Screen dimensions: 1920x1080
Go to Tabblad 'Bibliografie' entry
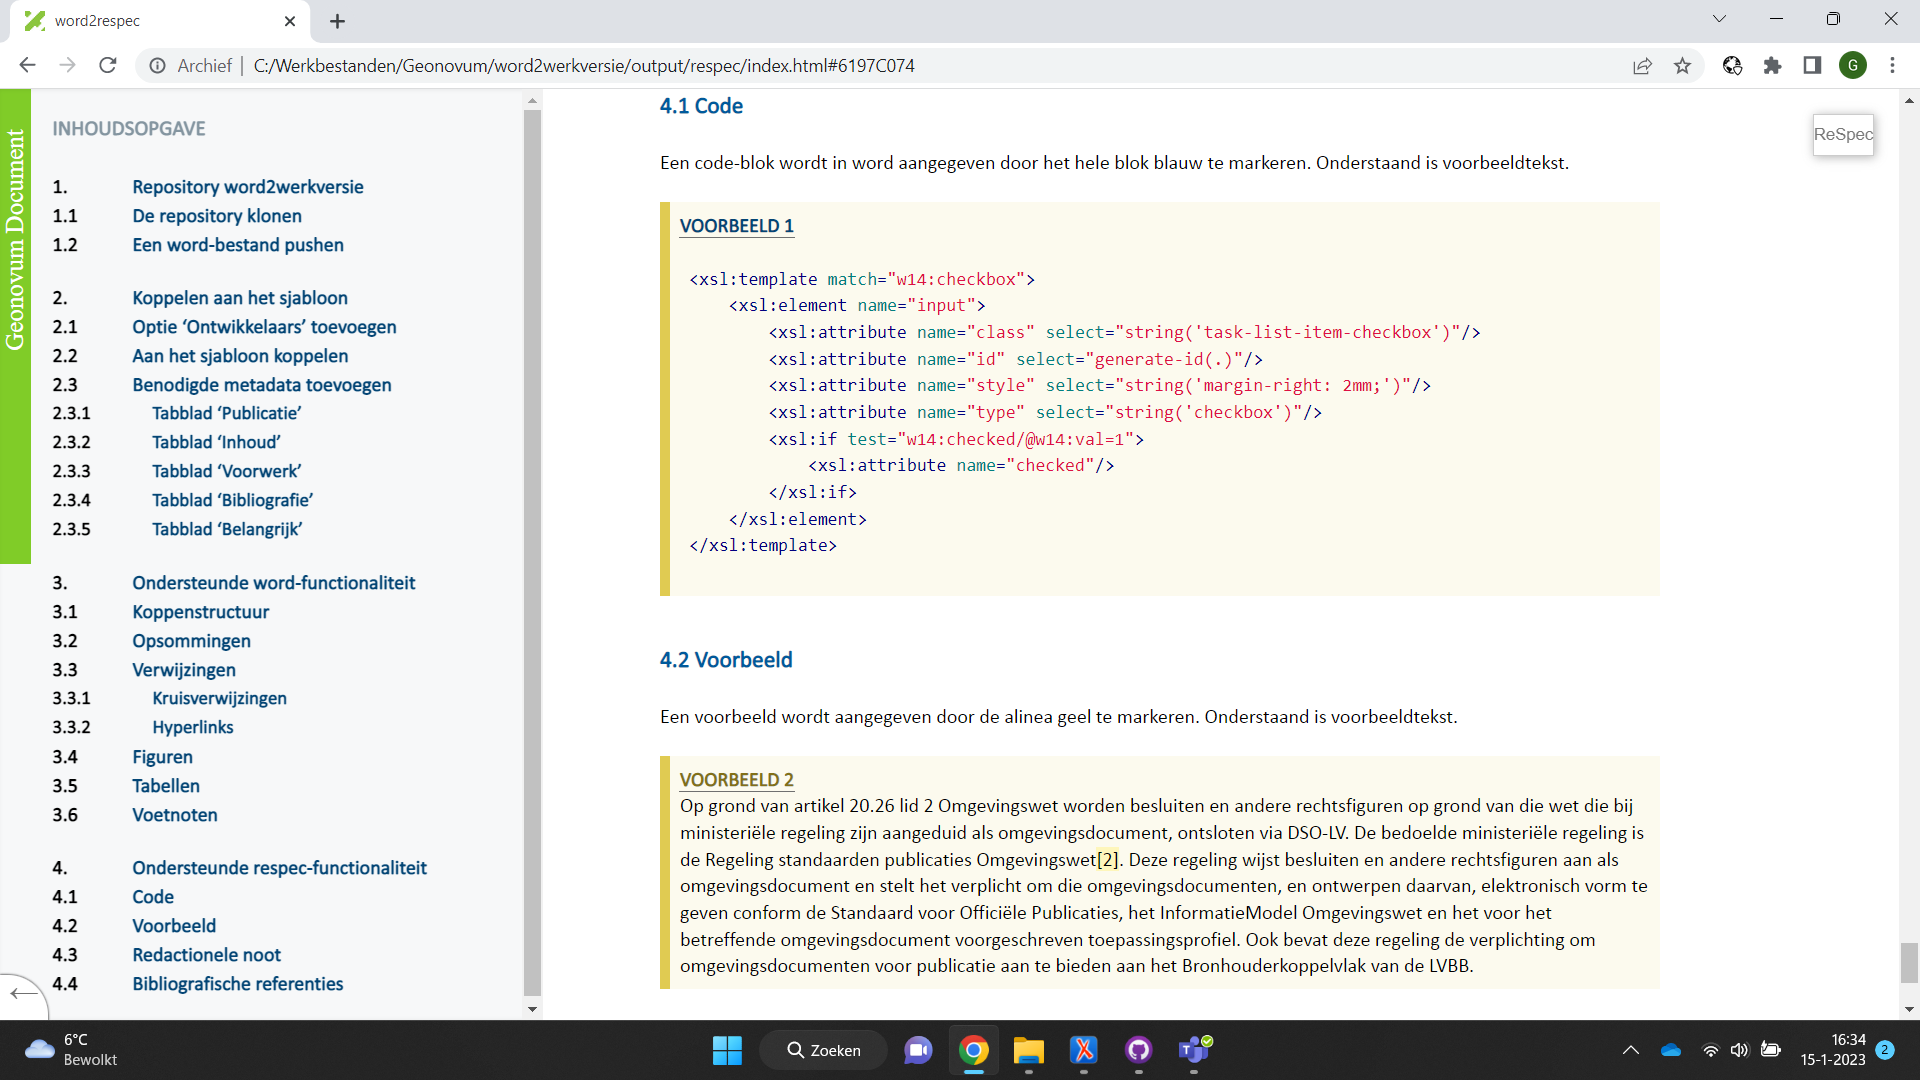tap(232, 500)
